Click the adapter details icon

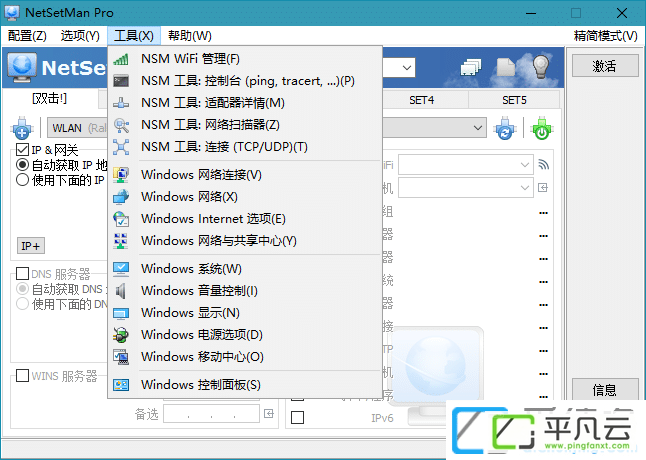point(121,103)
